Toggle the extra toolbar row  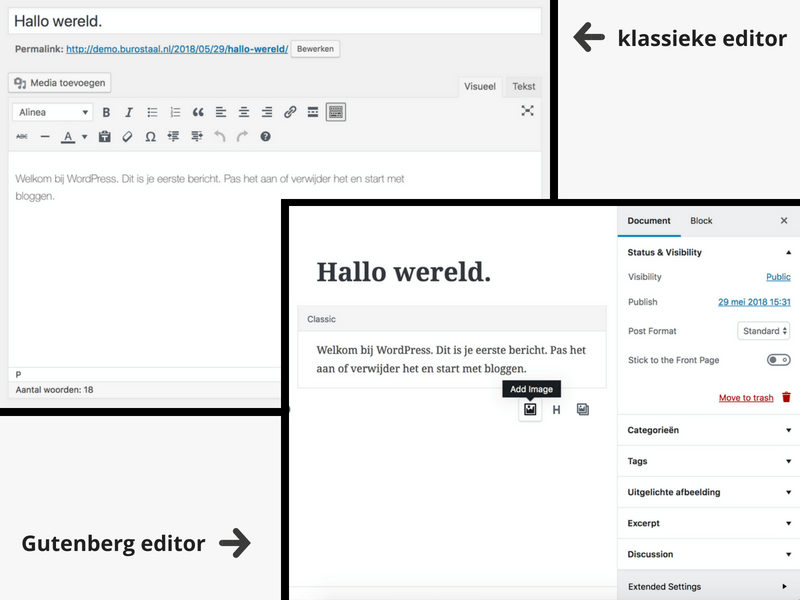coord(336,112)
